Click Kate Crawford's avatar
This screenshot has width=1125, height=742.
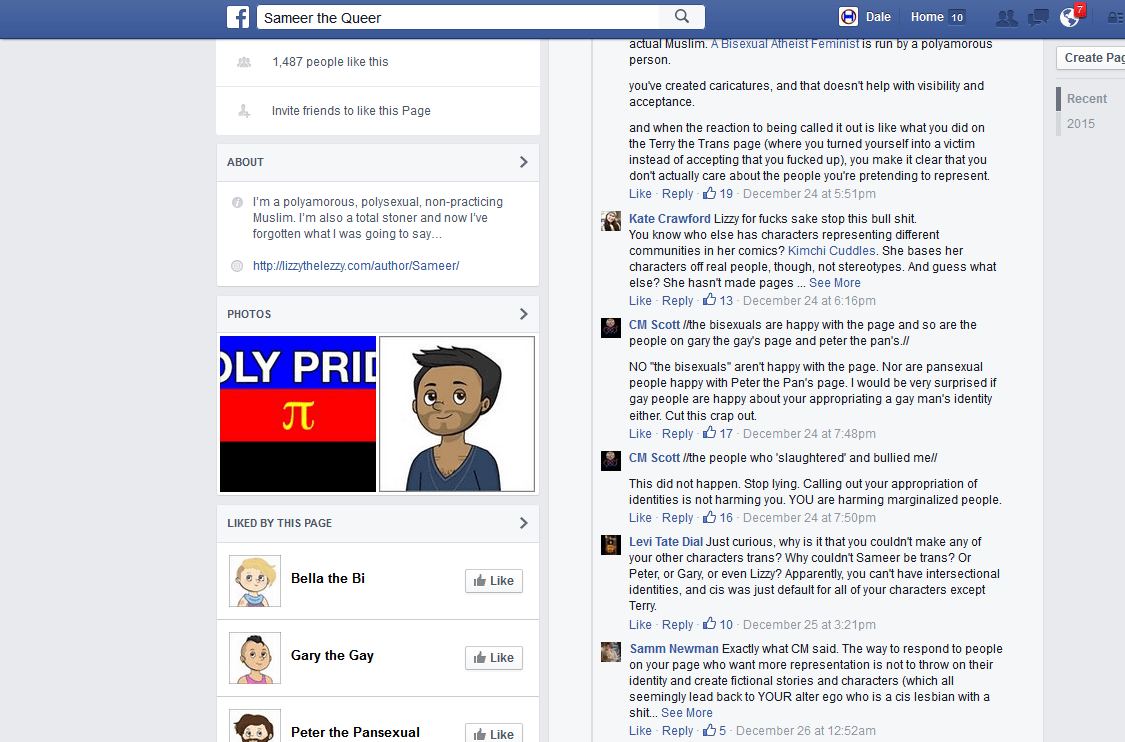tap(611, 221)
